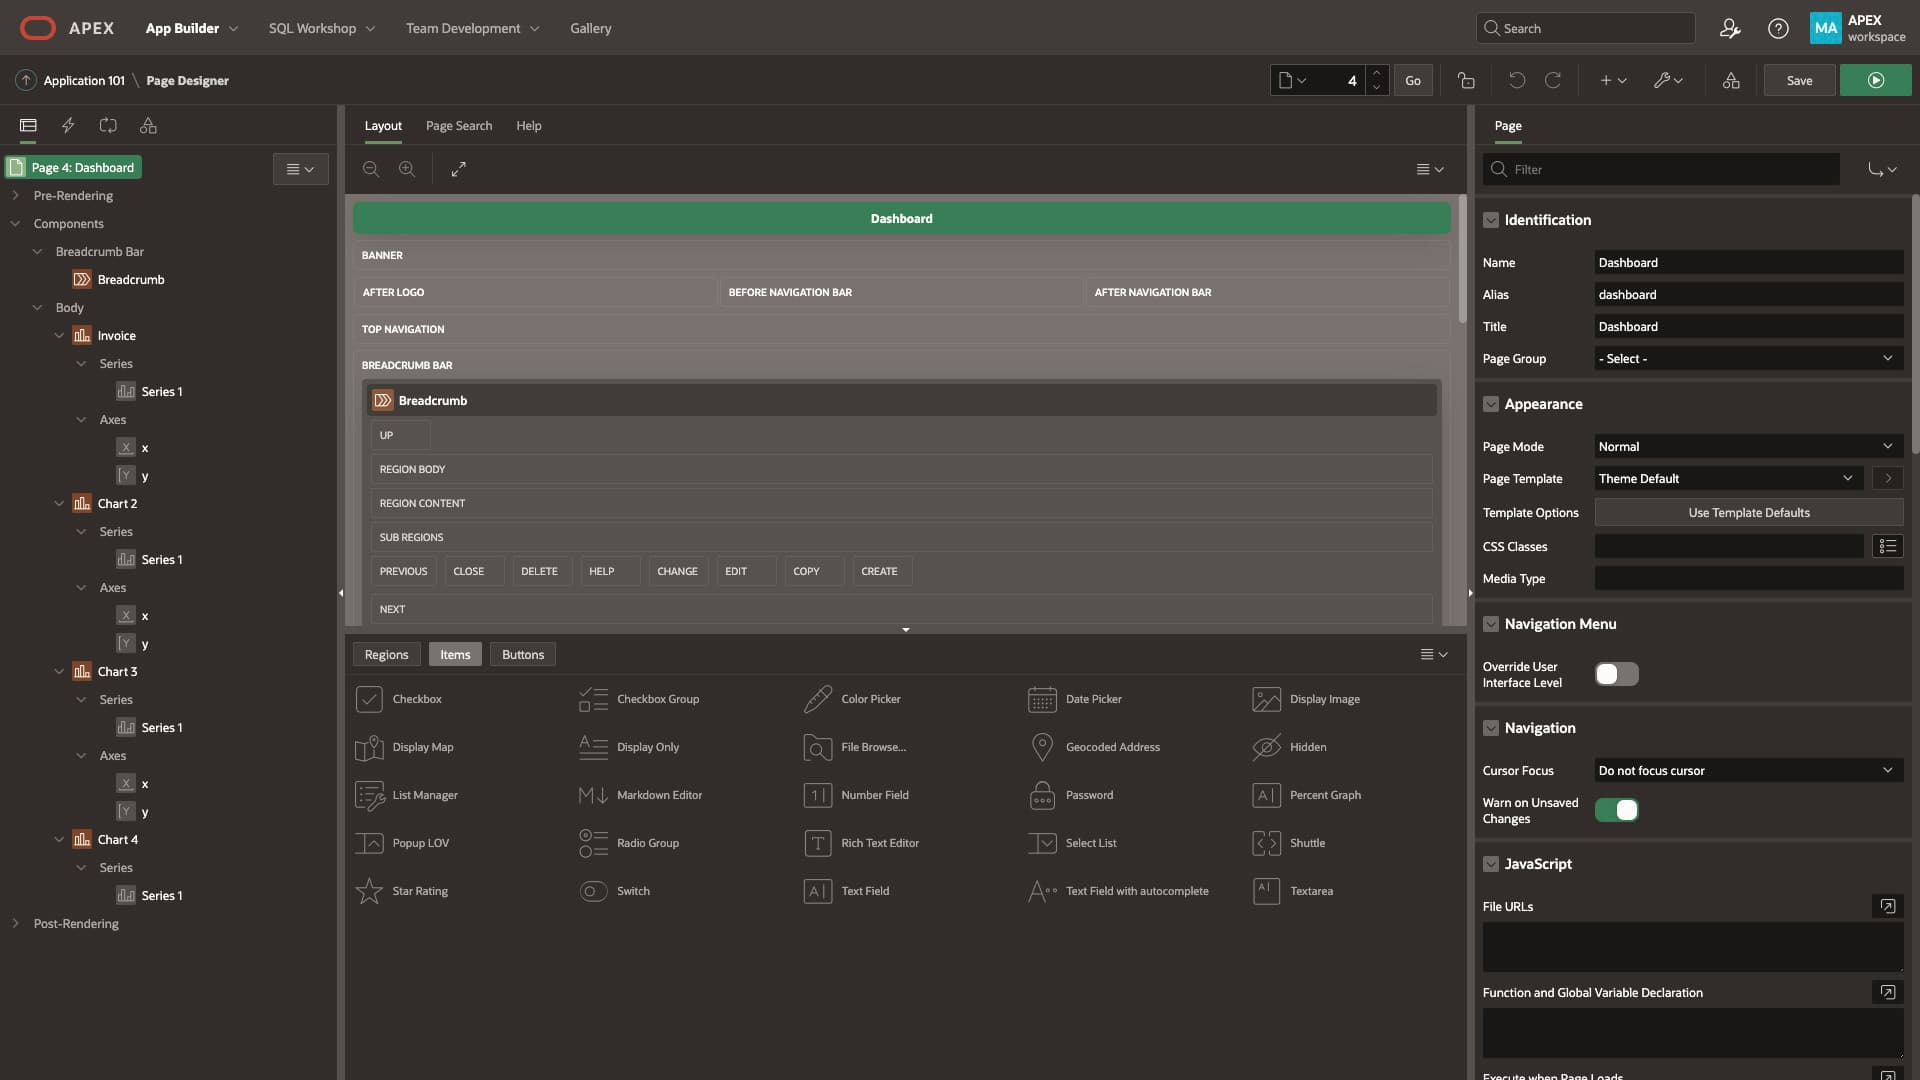Screen dimensions: 1920x1080
Task: Click the Page Search tab
Action: (x=458, y=125)
